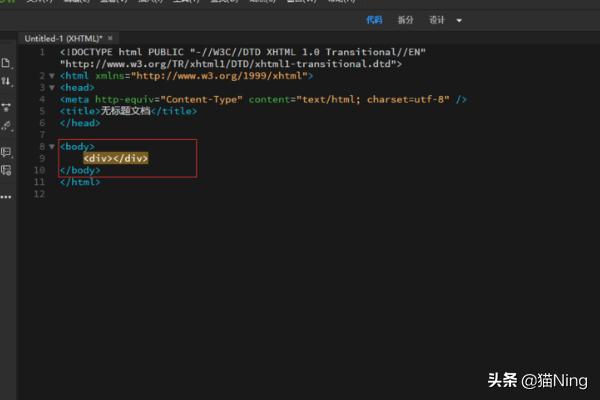
Task: Click the Expand All code icon
Action: pos(6,105)
